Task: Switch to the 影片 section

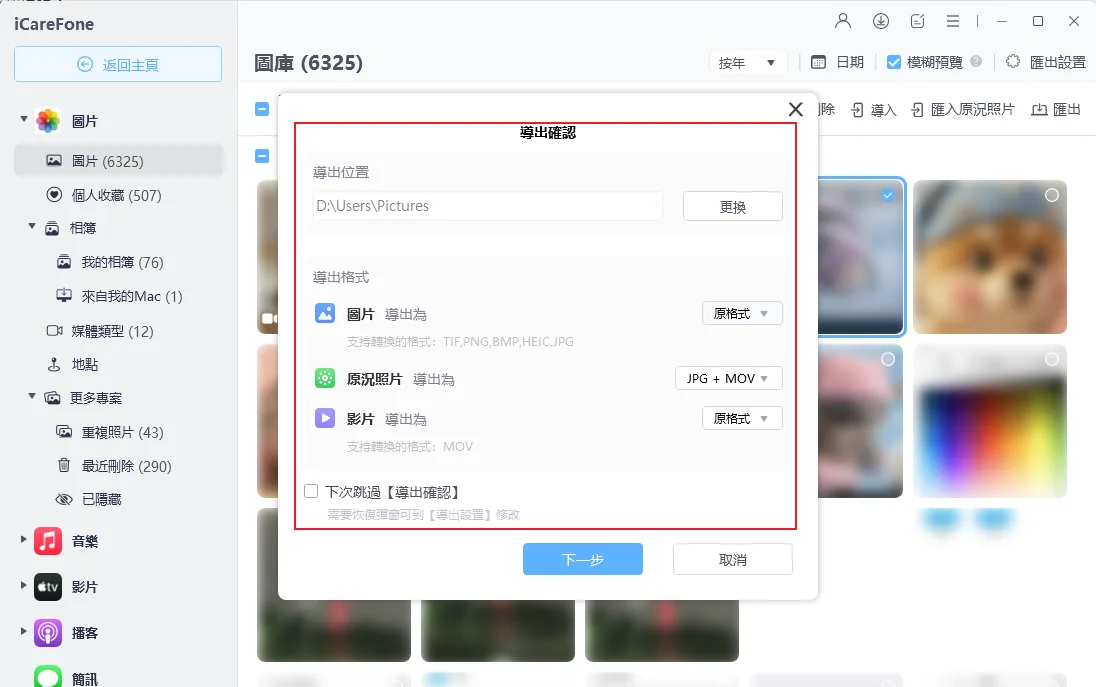Action: [85, 586]
